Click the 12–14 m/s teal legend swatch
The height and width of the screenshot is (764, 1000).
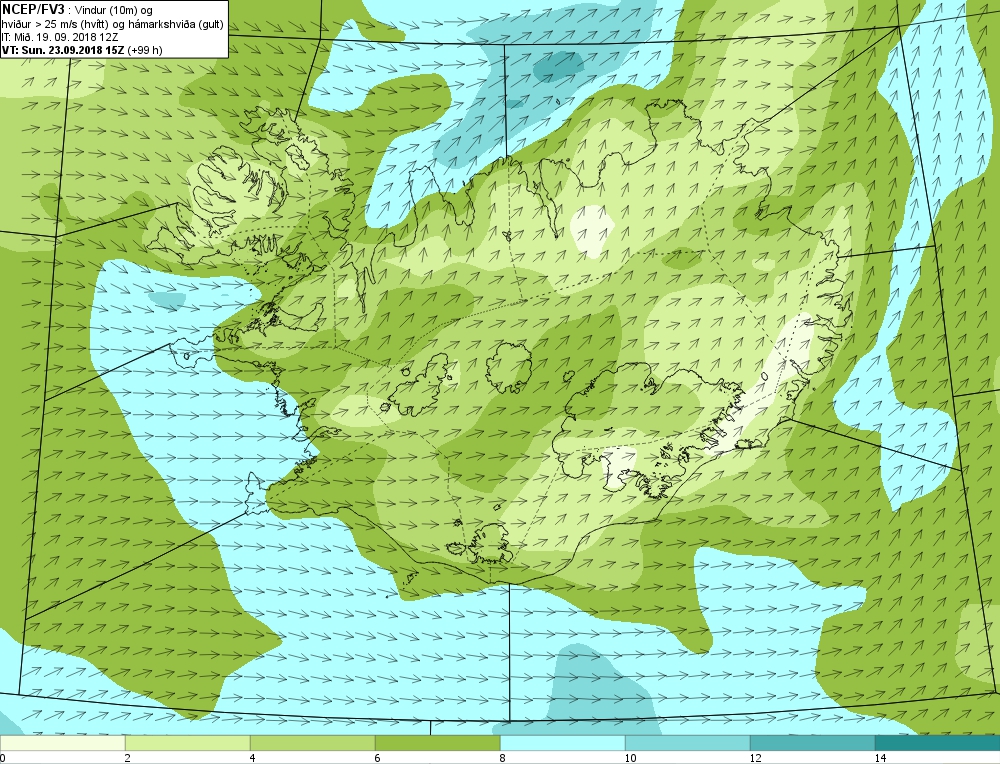(x=812, y=744)
